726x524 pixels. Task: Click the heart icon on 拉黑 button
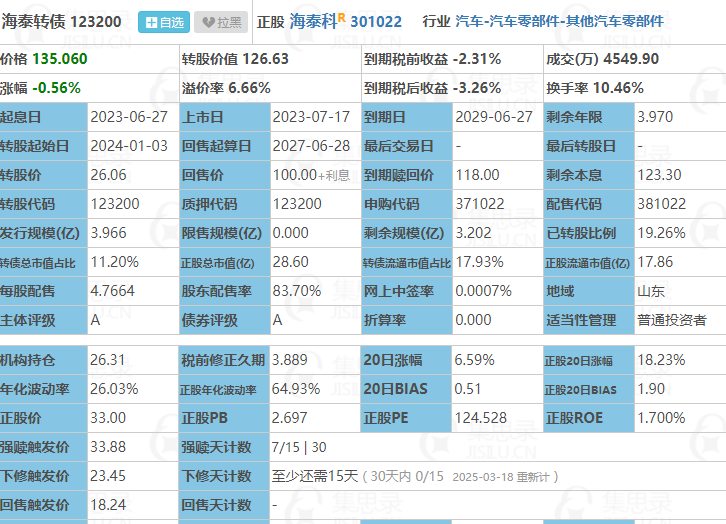tap(207, 21)
